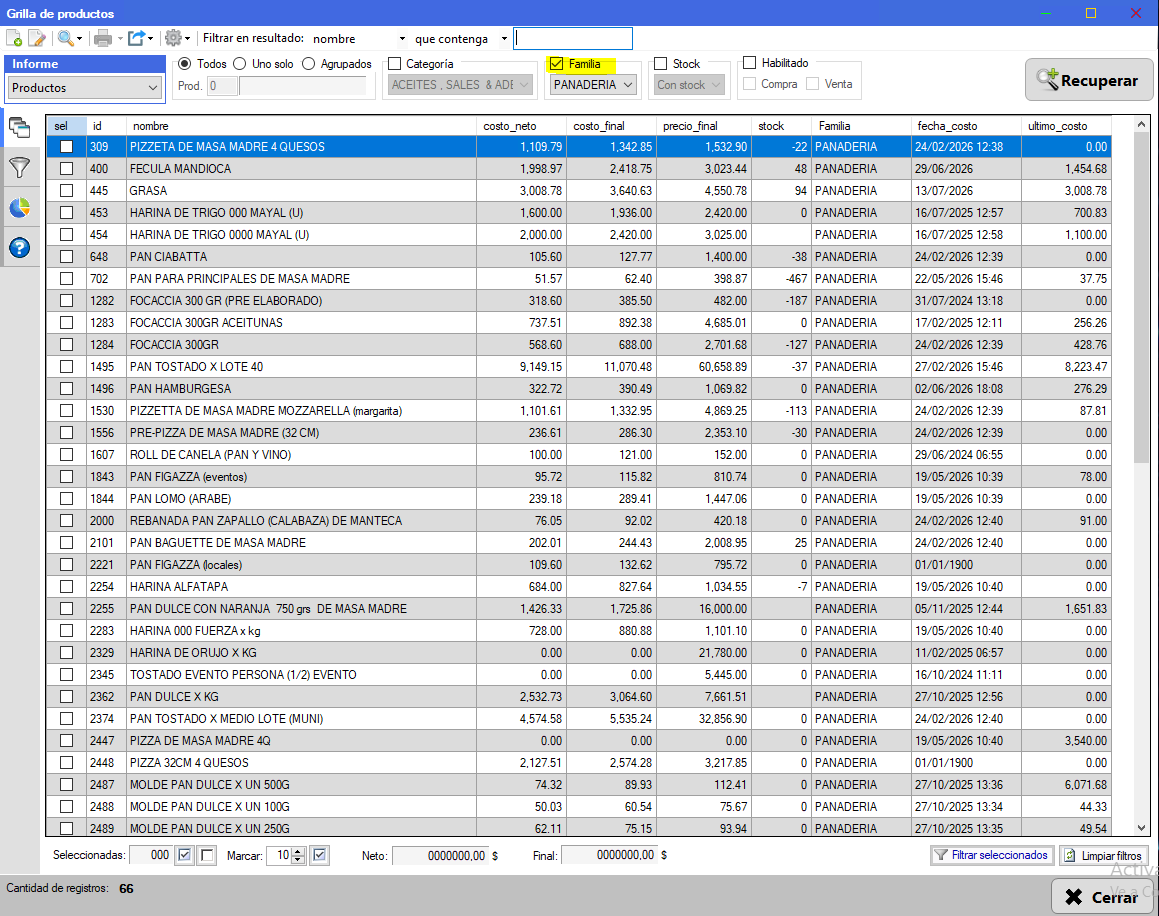Select the row GRASA

[579, 191]
